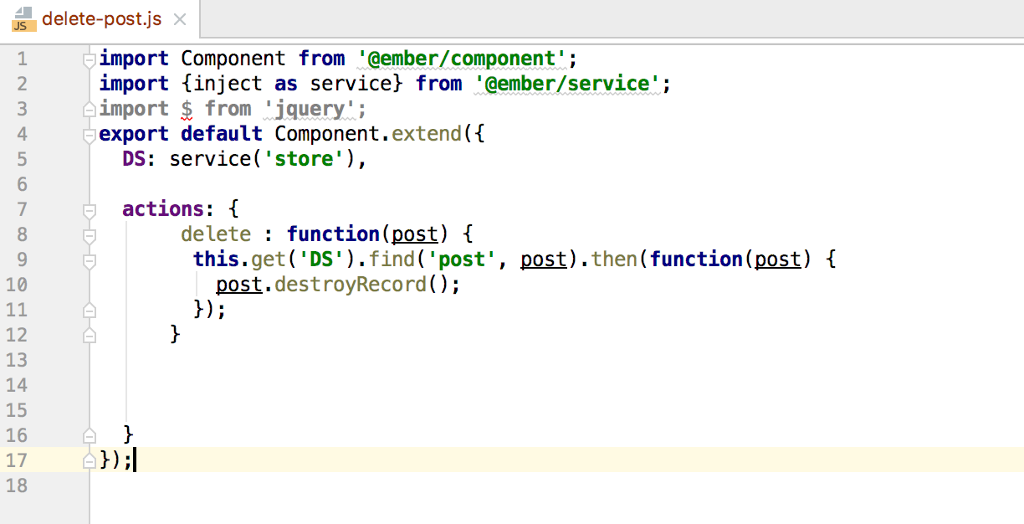The height and width of the screenshot is (524, 1024).
Task: Click the '@ember/service' import path
Action: point(567,84)
